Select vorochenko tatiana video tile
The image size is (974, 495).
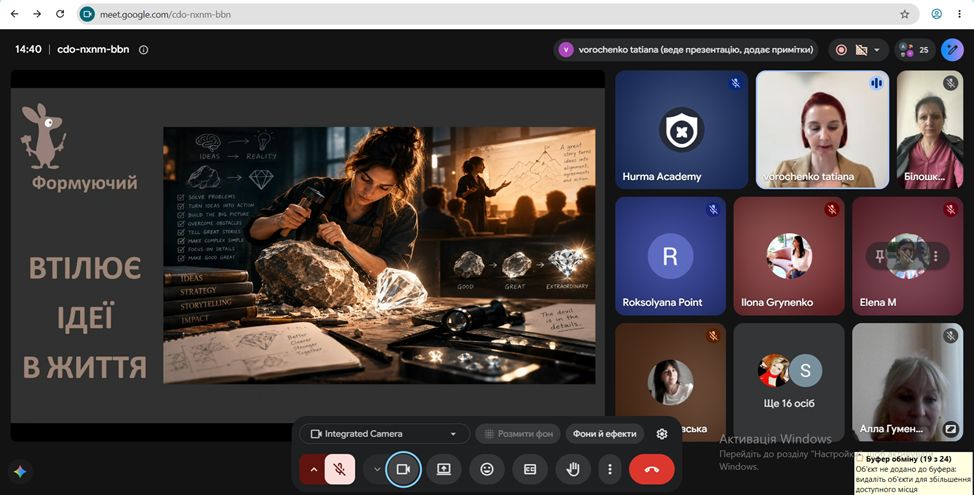(x=822, y=129)
